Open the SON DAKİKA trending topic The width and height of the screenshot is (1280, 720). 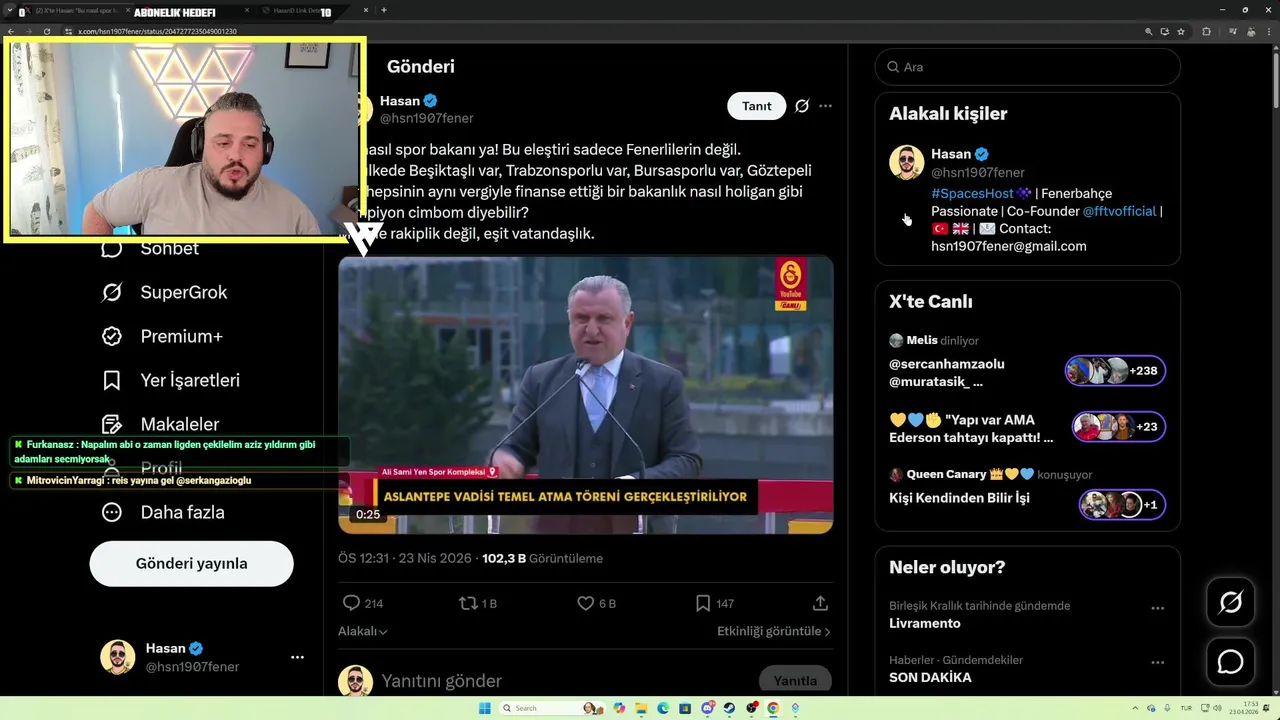pos(930,677)
